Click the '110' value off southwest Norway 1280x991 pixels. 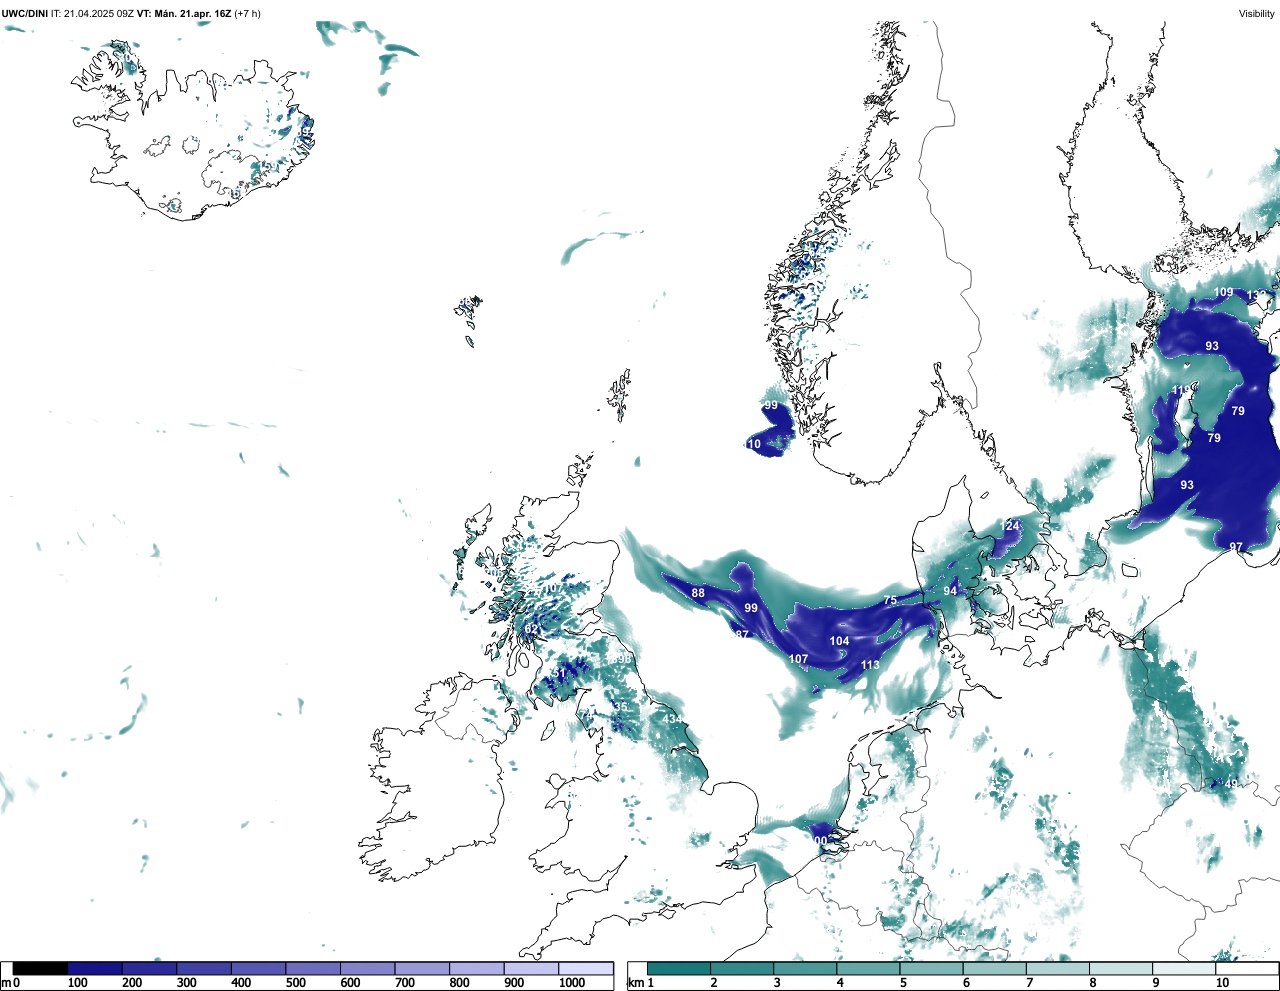coord(752,444)
